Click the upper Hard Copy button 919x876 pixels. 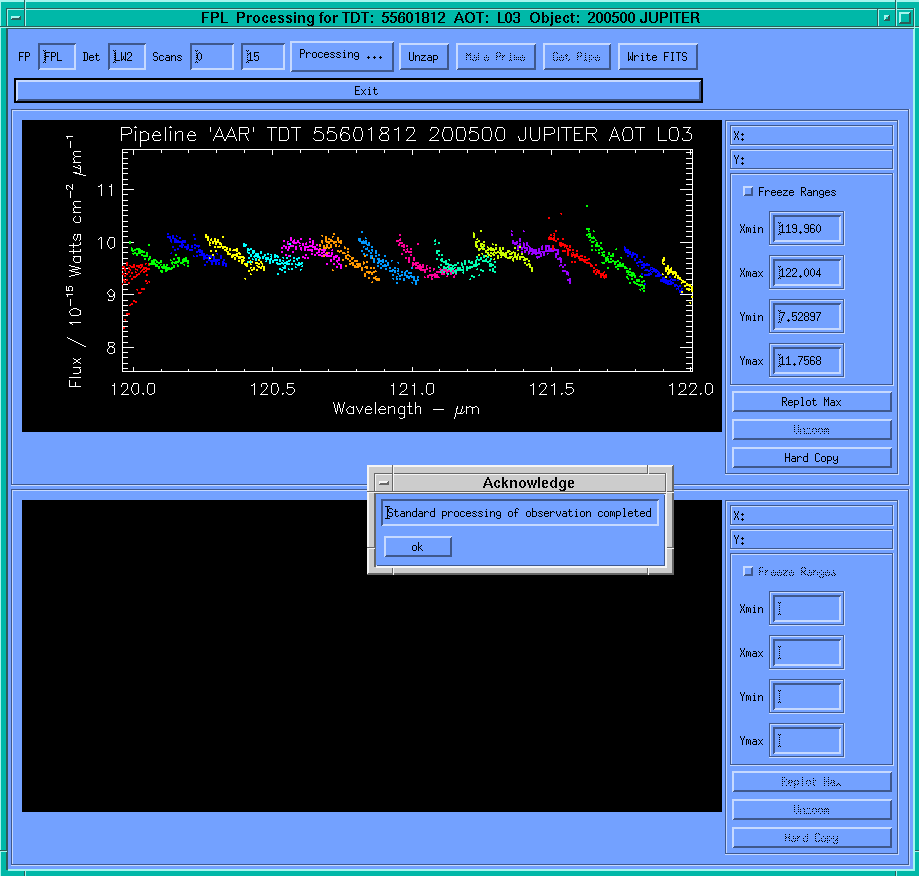click(x=811, y=458)
